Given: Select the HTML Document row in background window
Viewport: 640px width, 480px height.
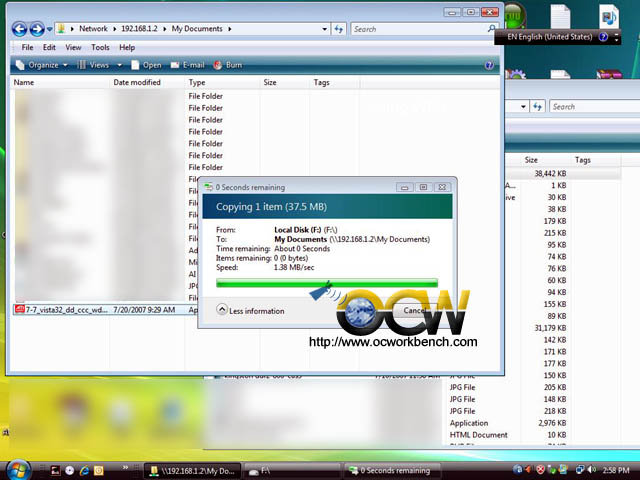Looking at the screenshot, I should point(508,435).
